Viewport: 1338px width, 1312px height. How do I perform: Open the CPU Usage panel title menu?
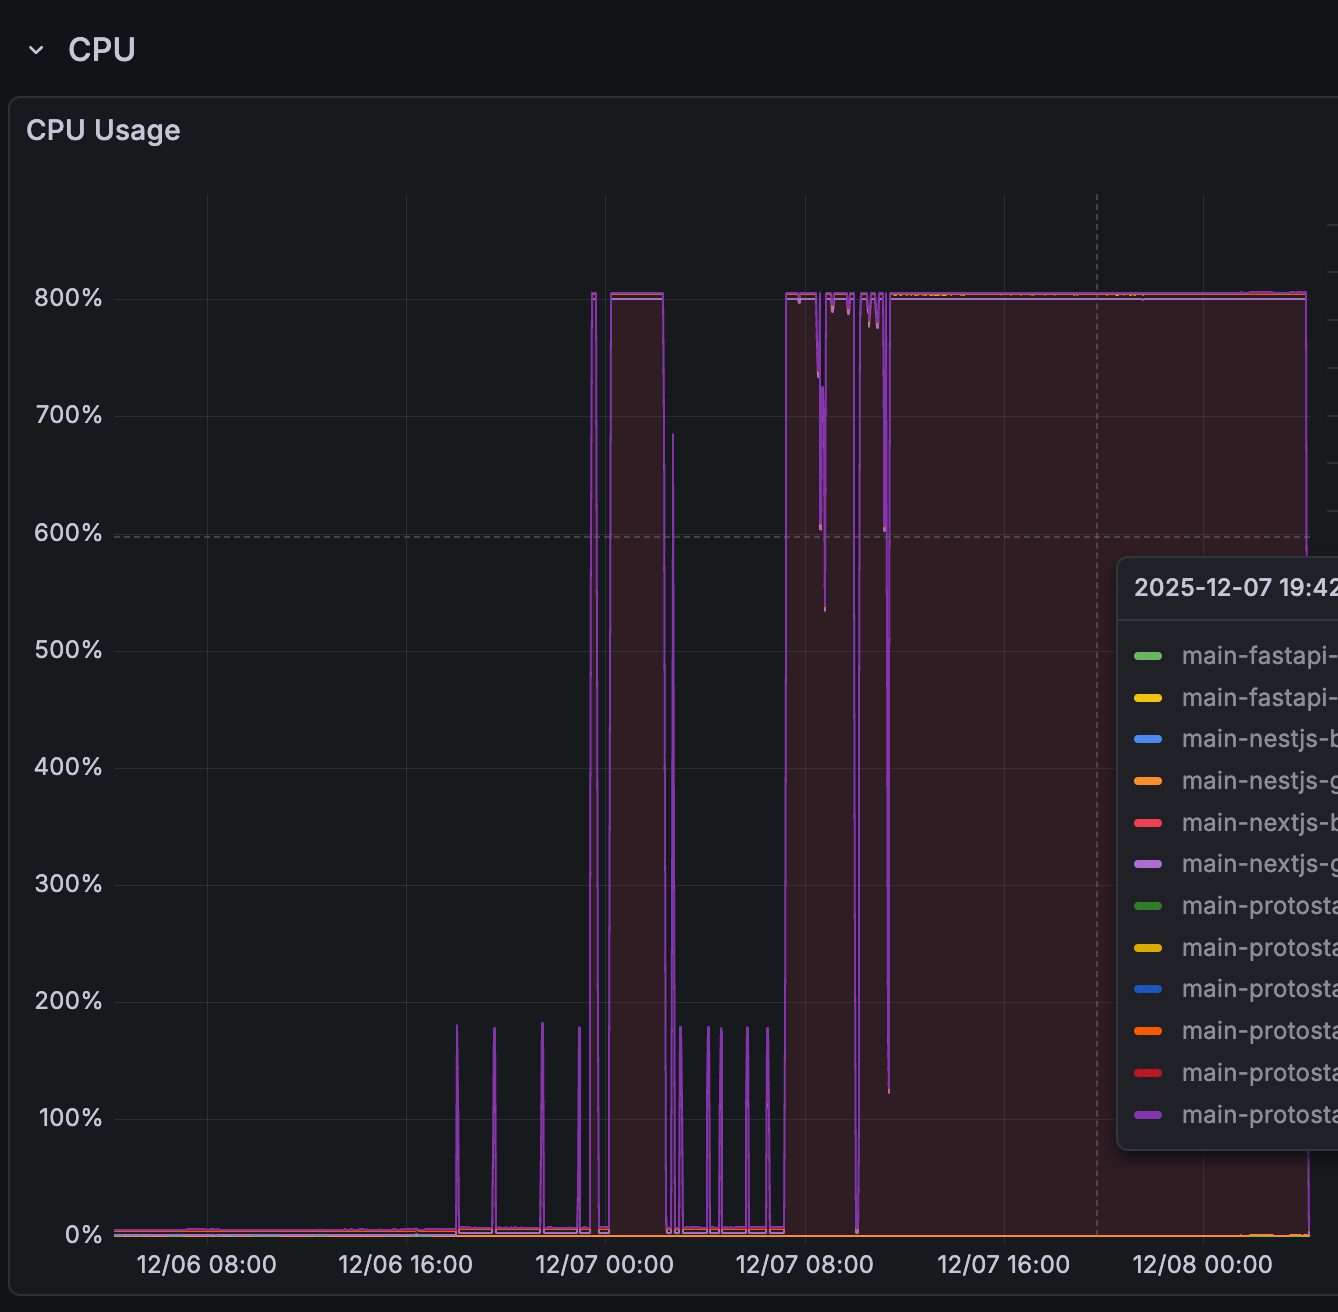click(103, 130)
